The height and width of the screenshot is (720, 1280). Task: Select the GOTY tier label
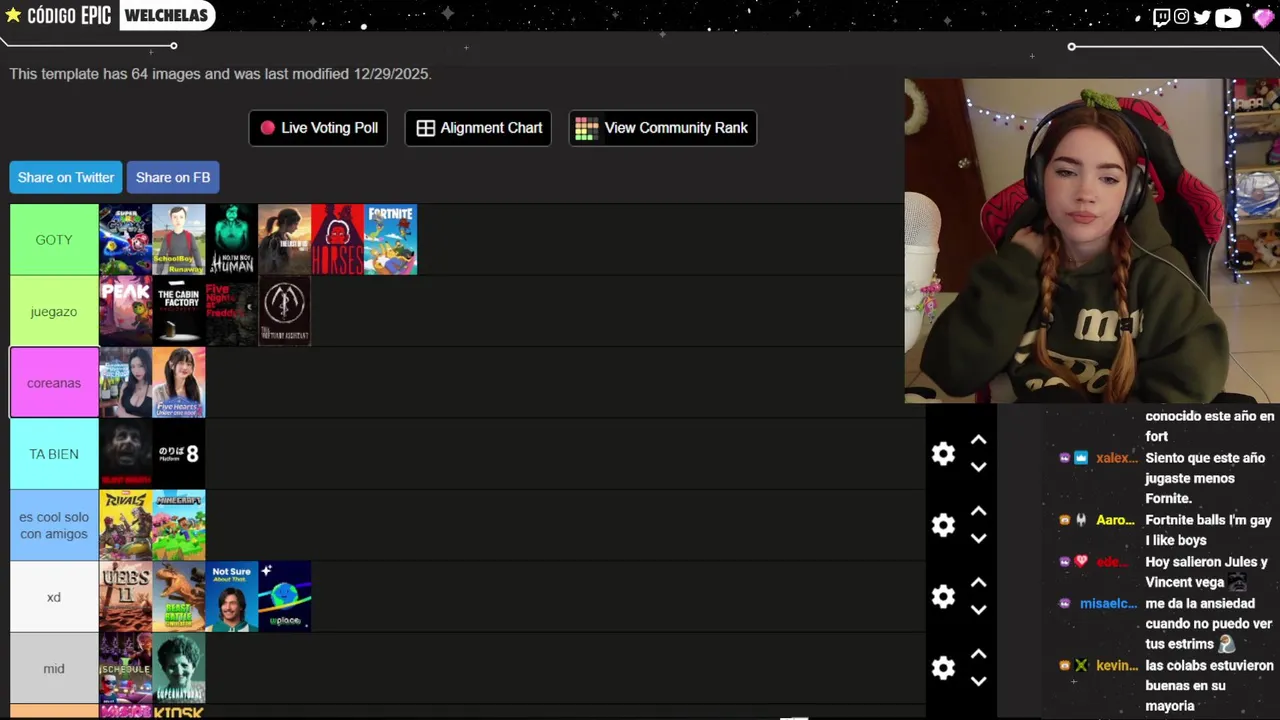(x=54, y=240)
